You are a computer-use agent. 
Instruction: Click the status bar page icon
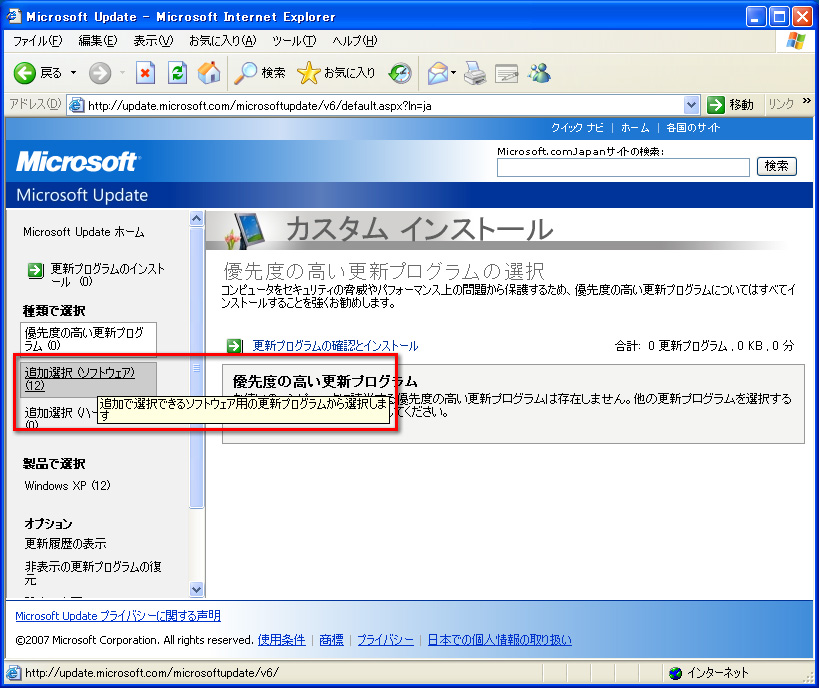point(14,673)
